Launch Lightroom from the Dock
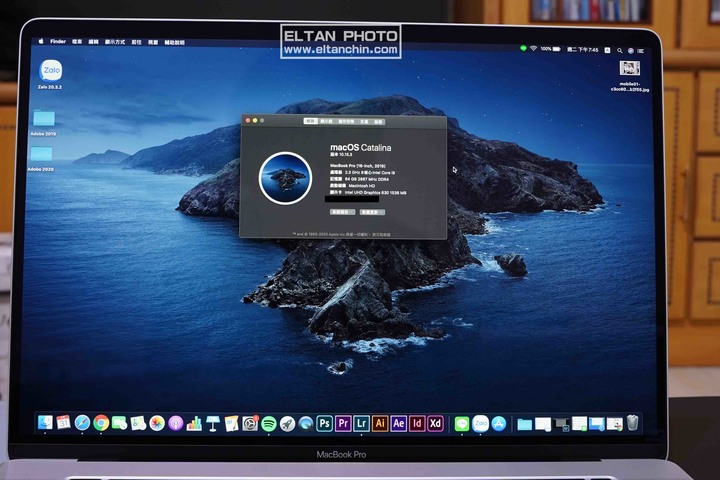 coord(361,424)
